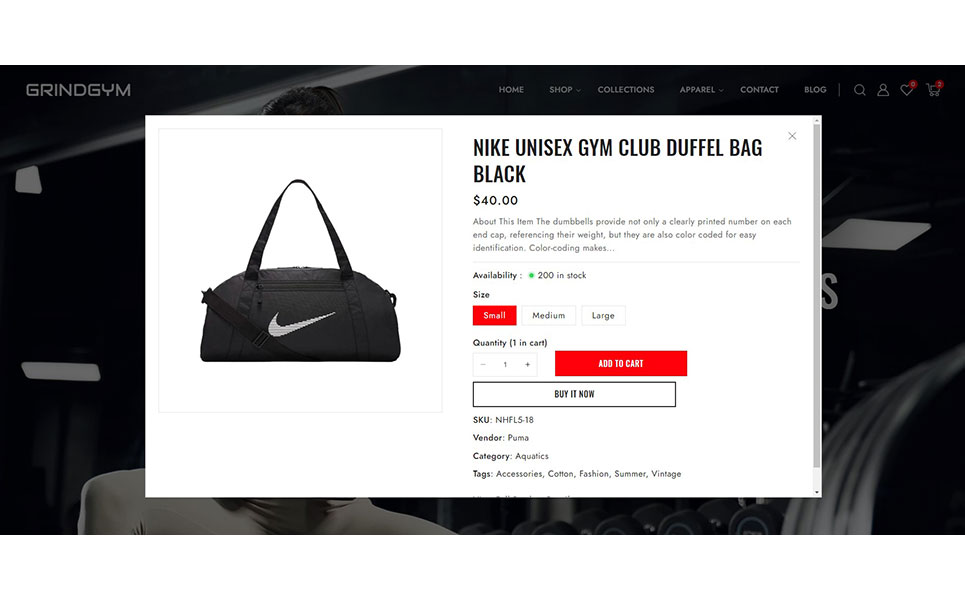This screenshot has height=600, width=965.
Task: Expand the Apparel dropdown menu
Action: (x=701, y=90)
